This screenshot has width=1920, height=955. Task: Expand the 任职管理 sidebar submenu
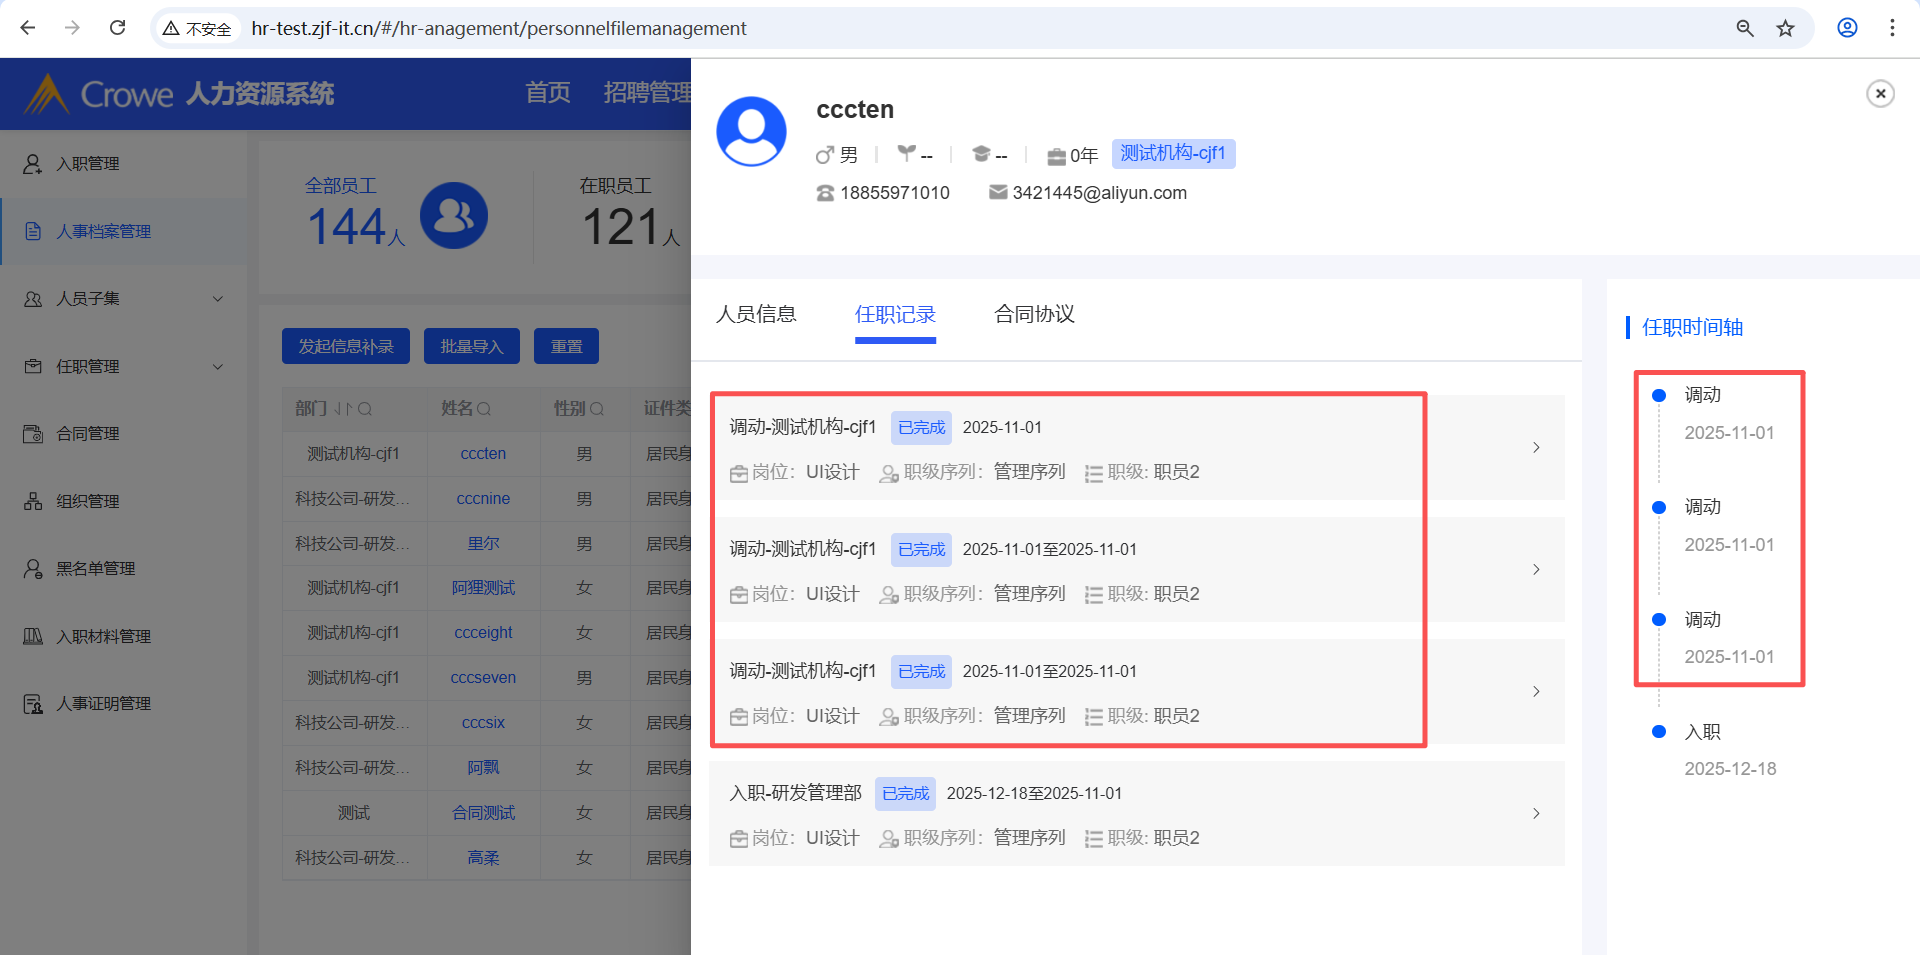pyautogui.click(x=218, y=366)
